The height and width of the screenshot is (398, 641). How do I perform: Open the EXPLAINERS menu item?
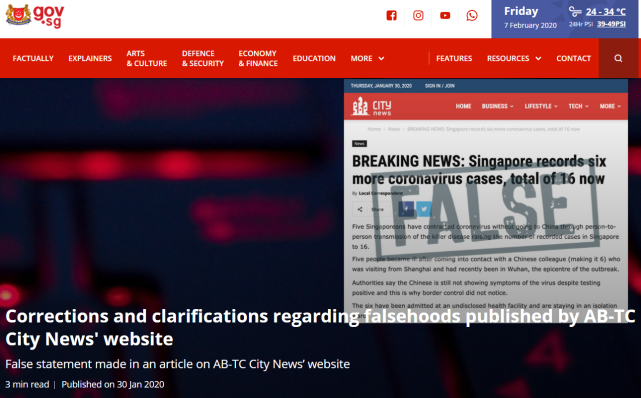pos(90,58)
